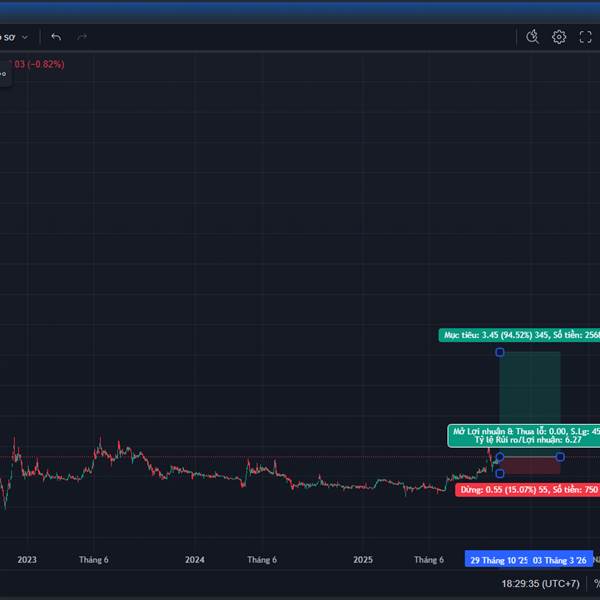Open chart settings gear icon
The height and width of the screenshot is (600, 600).
tap(559, 37)
